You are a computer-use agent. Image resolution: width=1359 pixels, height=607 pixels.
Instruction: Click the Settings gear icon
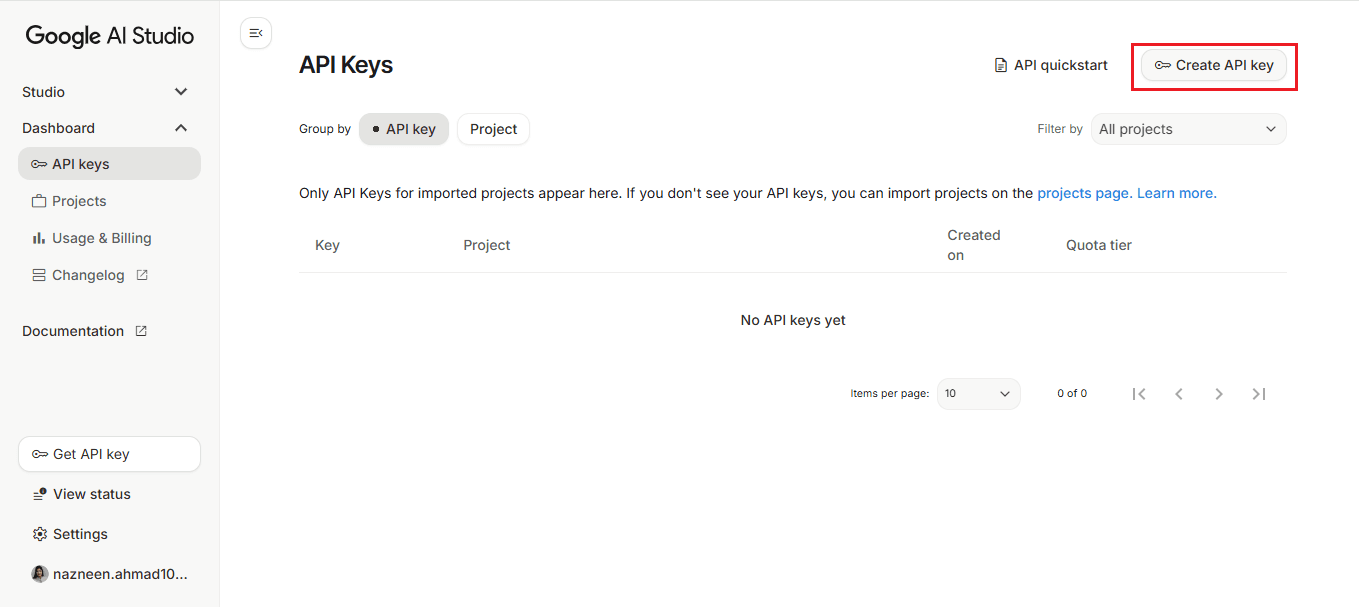click(x=40, y=534)
